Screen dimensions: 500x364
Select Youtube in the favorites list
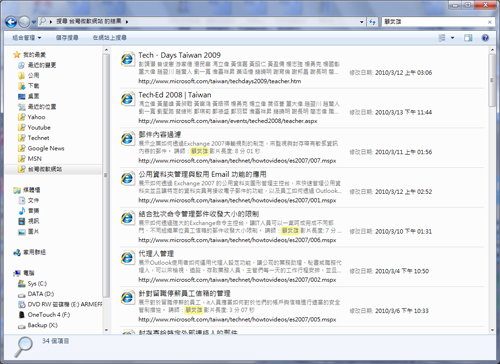[x=39, y=127]
